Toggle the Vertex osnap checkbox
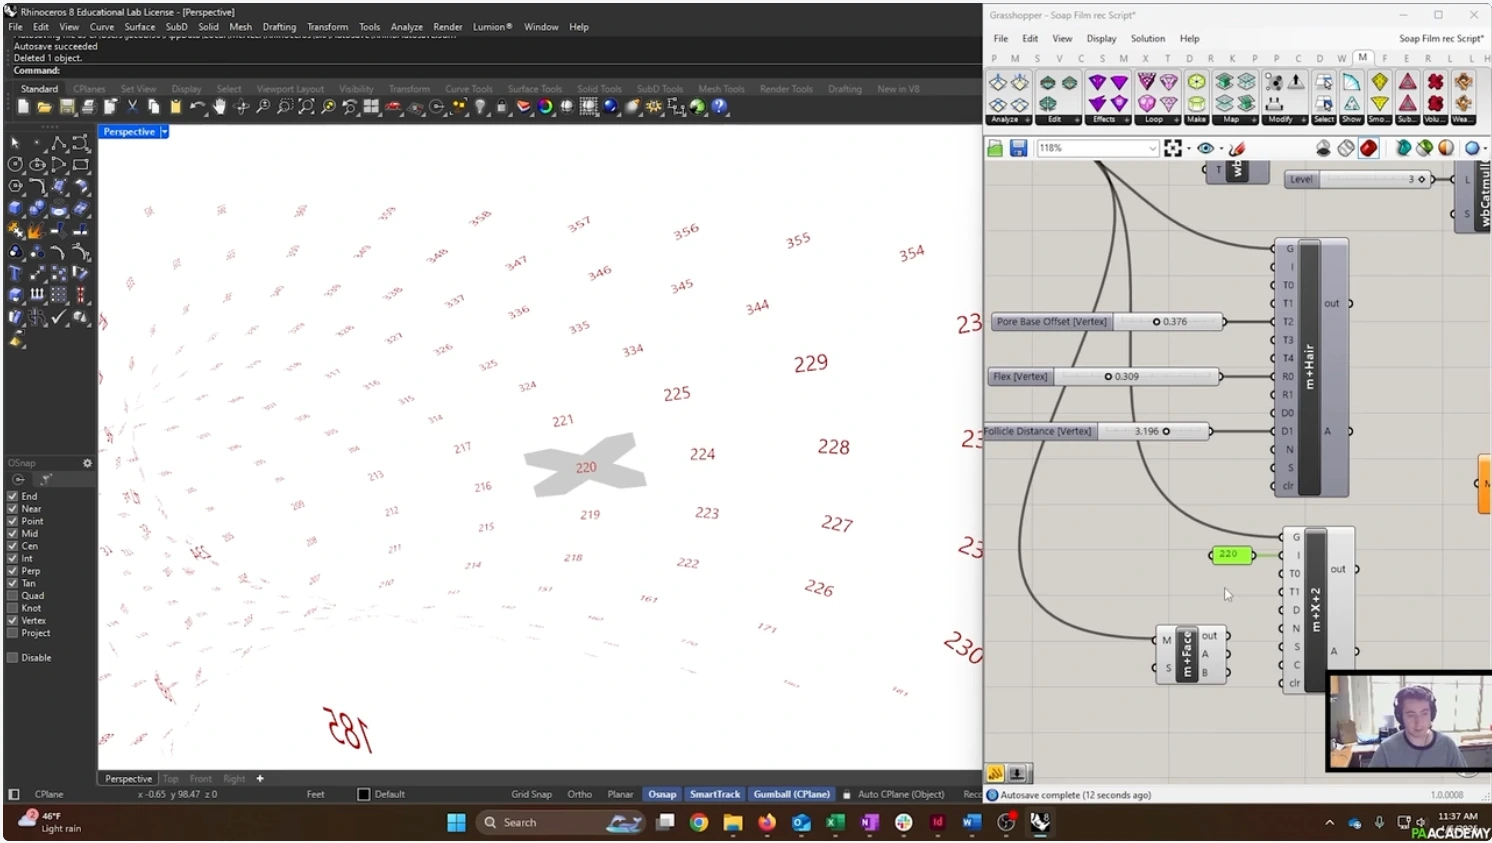The image size is (1492, 843). [x=13, y=620]
